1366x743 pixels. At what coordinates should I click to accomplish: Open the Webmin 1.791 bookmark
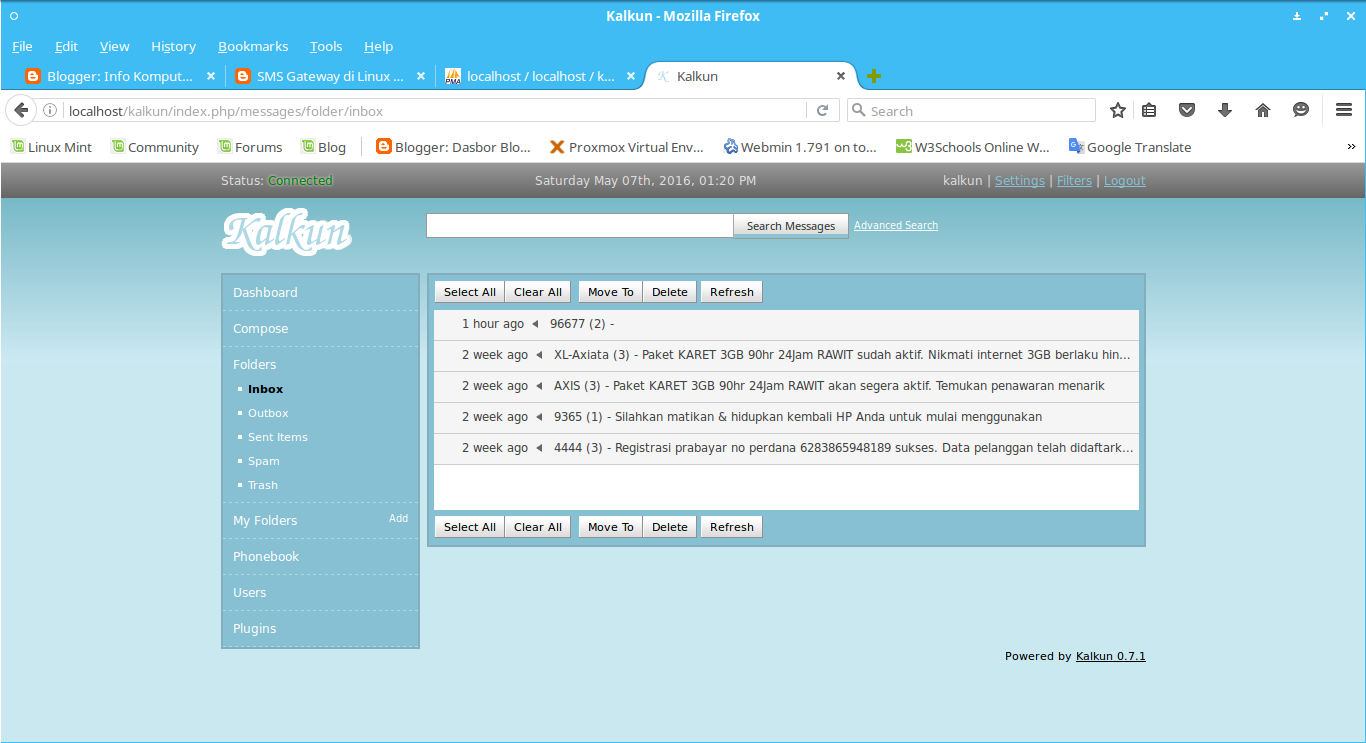[800, 147]
